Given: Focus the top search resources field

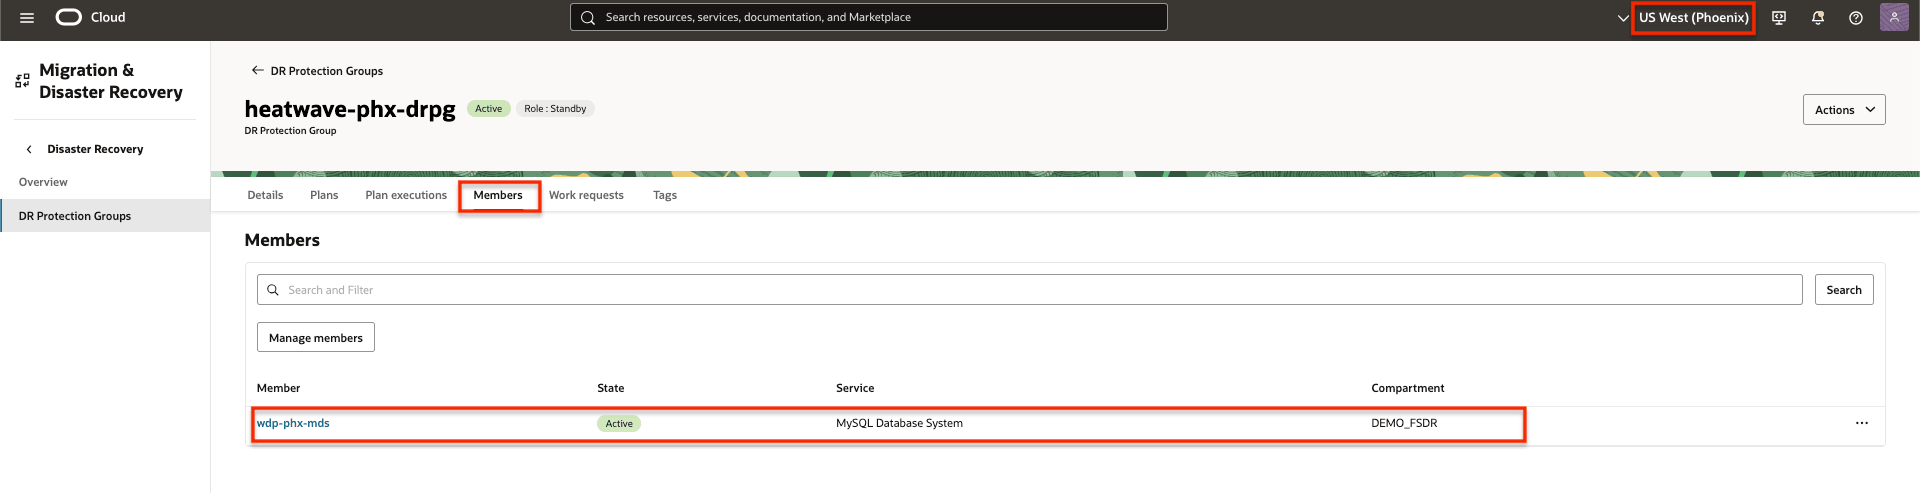Looking at the screenshot, I should pos(868,17).
